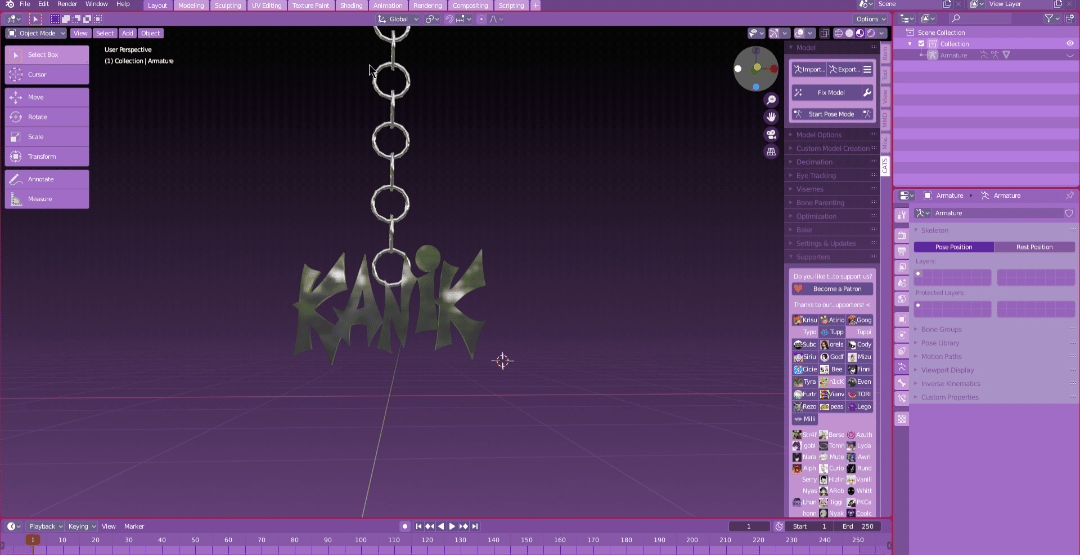Select the Cursor tool in the toolbar

point(47,74)
